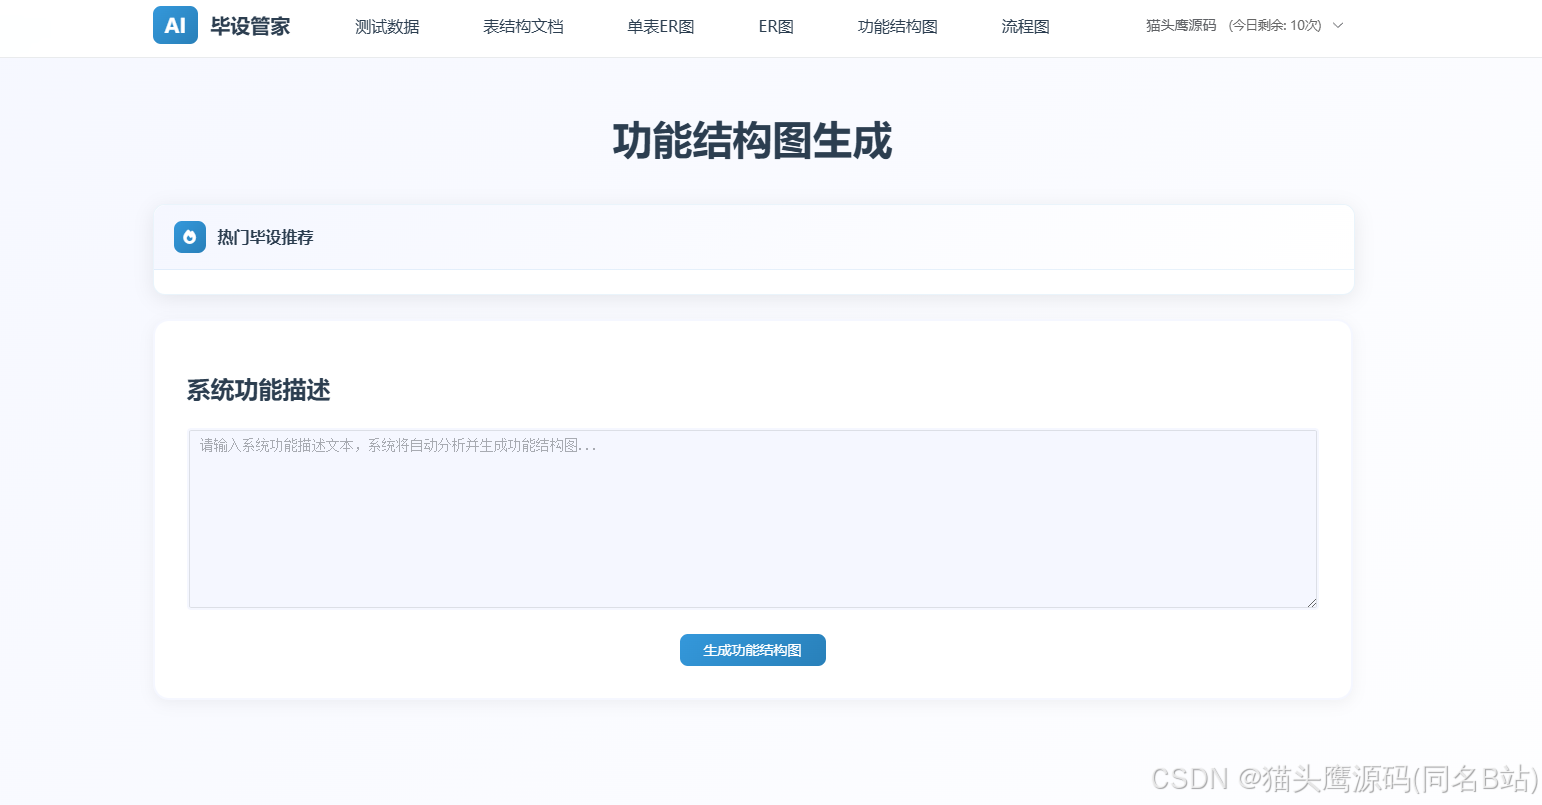The height and width of the screenshot is (805, 1542).
Task: Expand the user dropdown chevron arrow
Action: (1338, 26)
